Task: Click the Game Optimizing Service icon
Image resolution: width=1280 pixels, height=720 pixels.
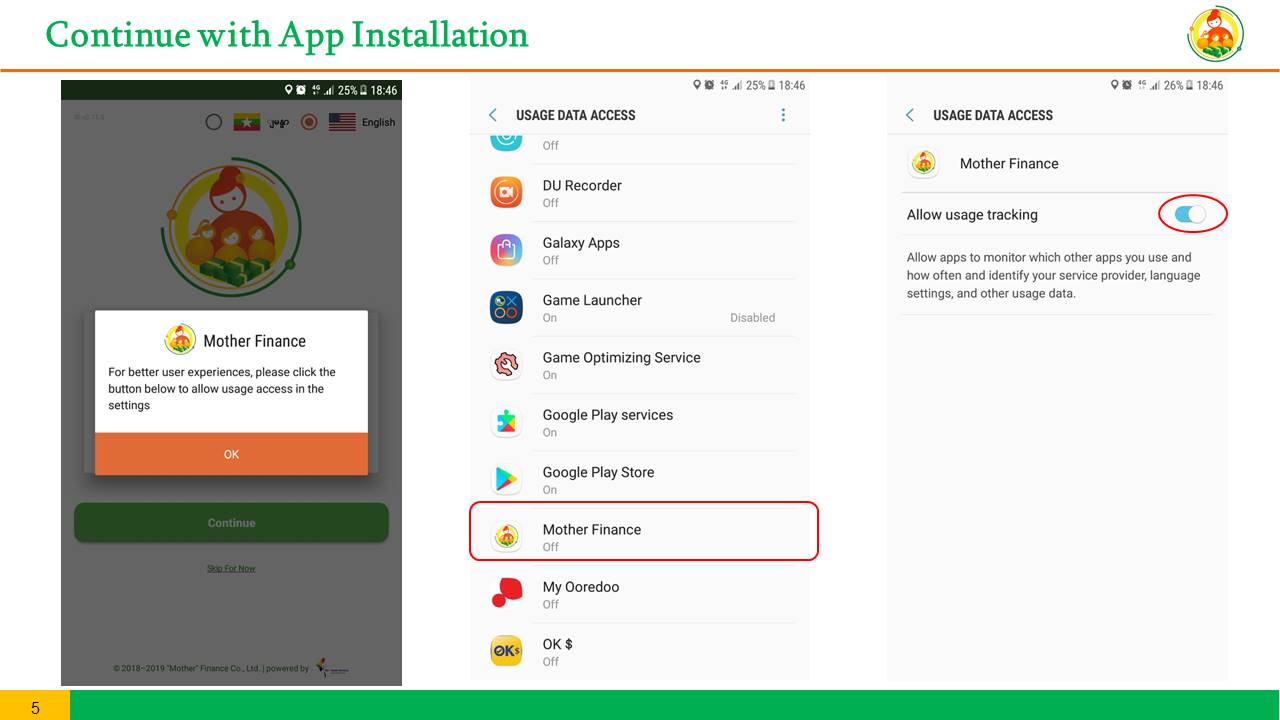Action: (x=506, y=365)
